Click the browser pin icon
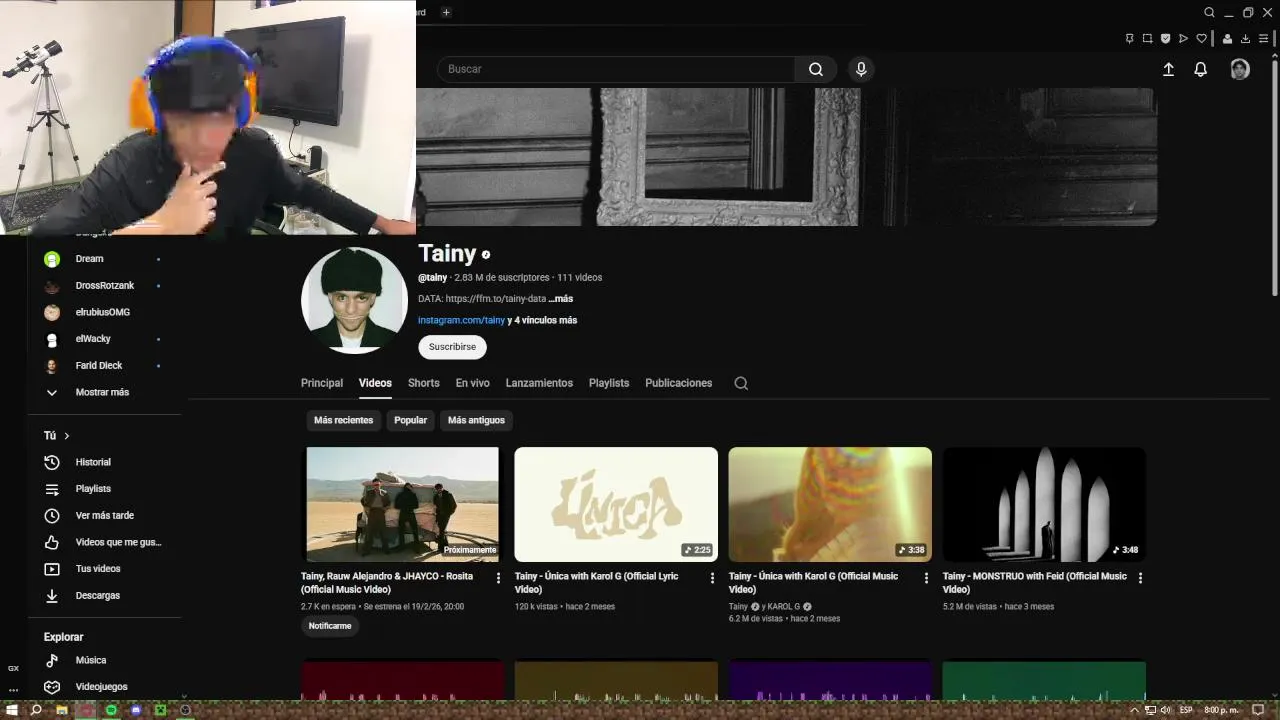1280x720 pixels. coord(1129,39)
